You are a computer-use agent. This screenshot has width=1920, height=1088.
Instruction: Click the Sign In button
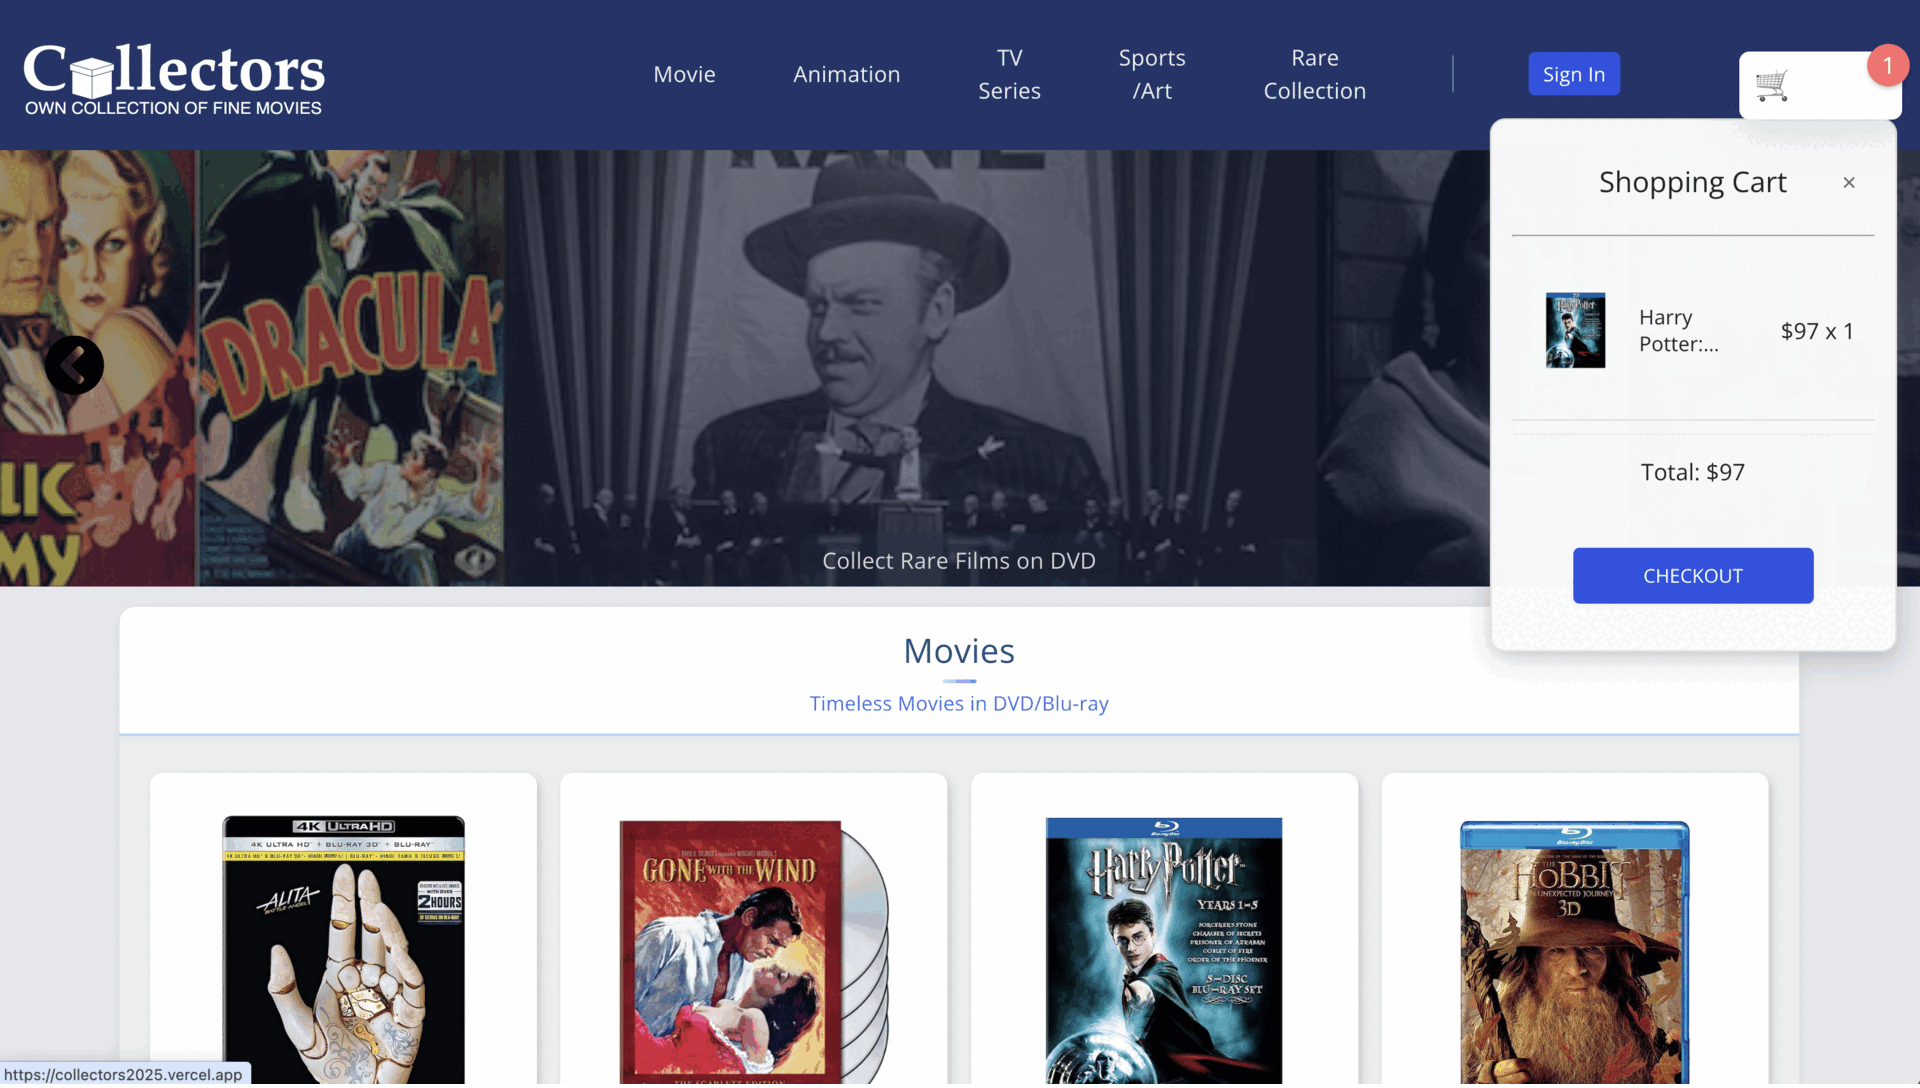(1573, 74)
